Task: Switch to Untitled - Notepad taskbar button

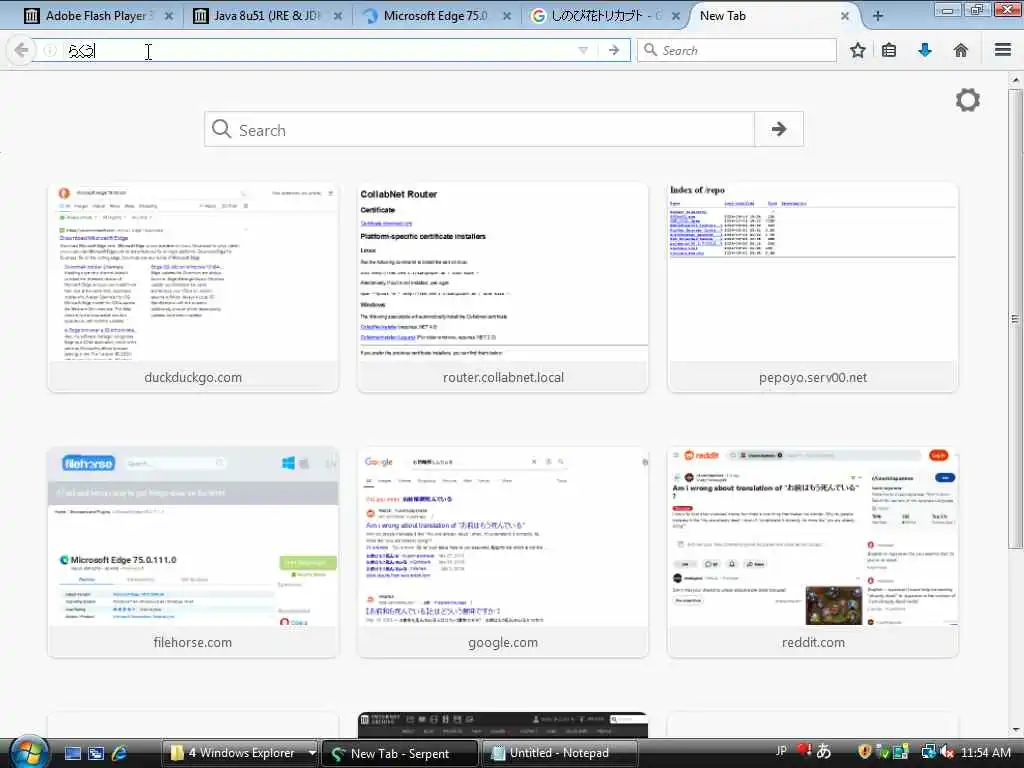Action: pyautogui.click(x=559, y=753)
